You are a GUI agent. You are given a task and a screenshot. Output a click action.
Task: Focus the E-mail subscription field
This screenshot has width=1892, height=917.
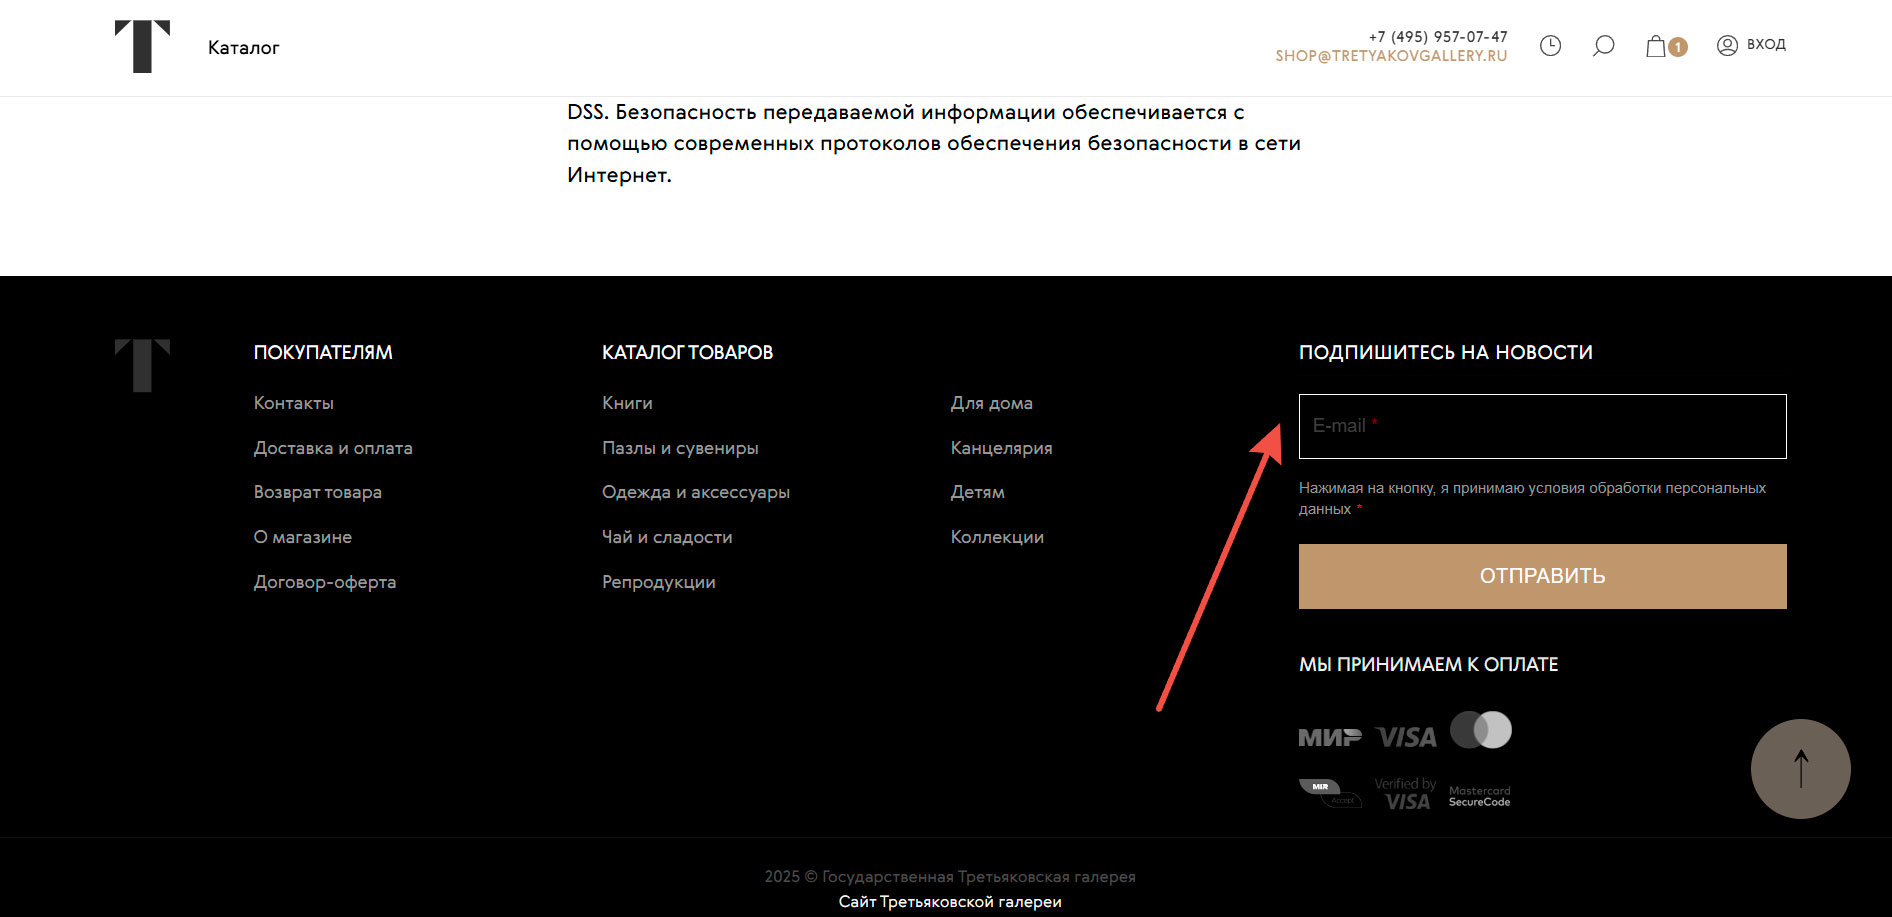point(1542,426)
